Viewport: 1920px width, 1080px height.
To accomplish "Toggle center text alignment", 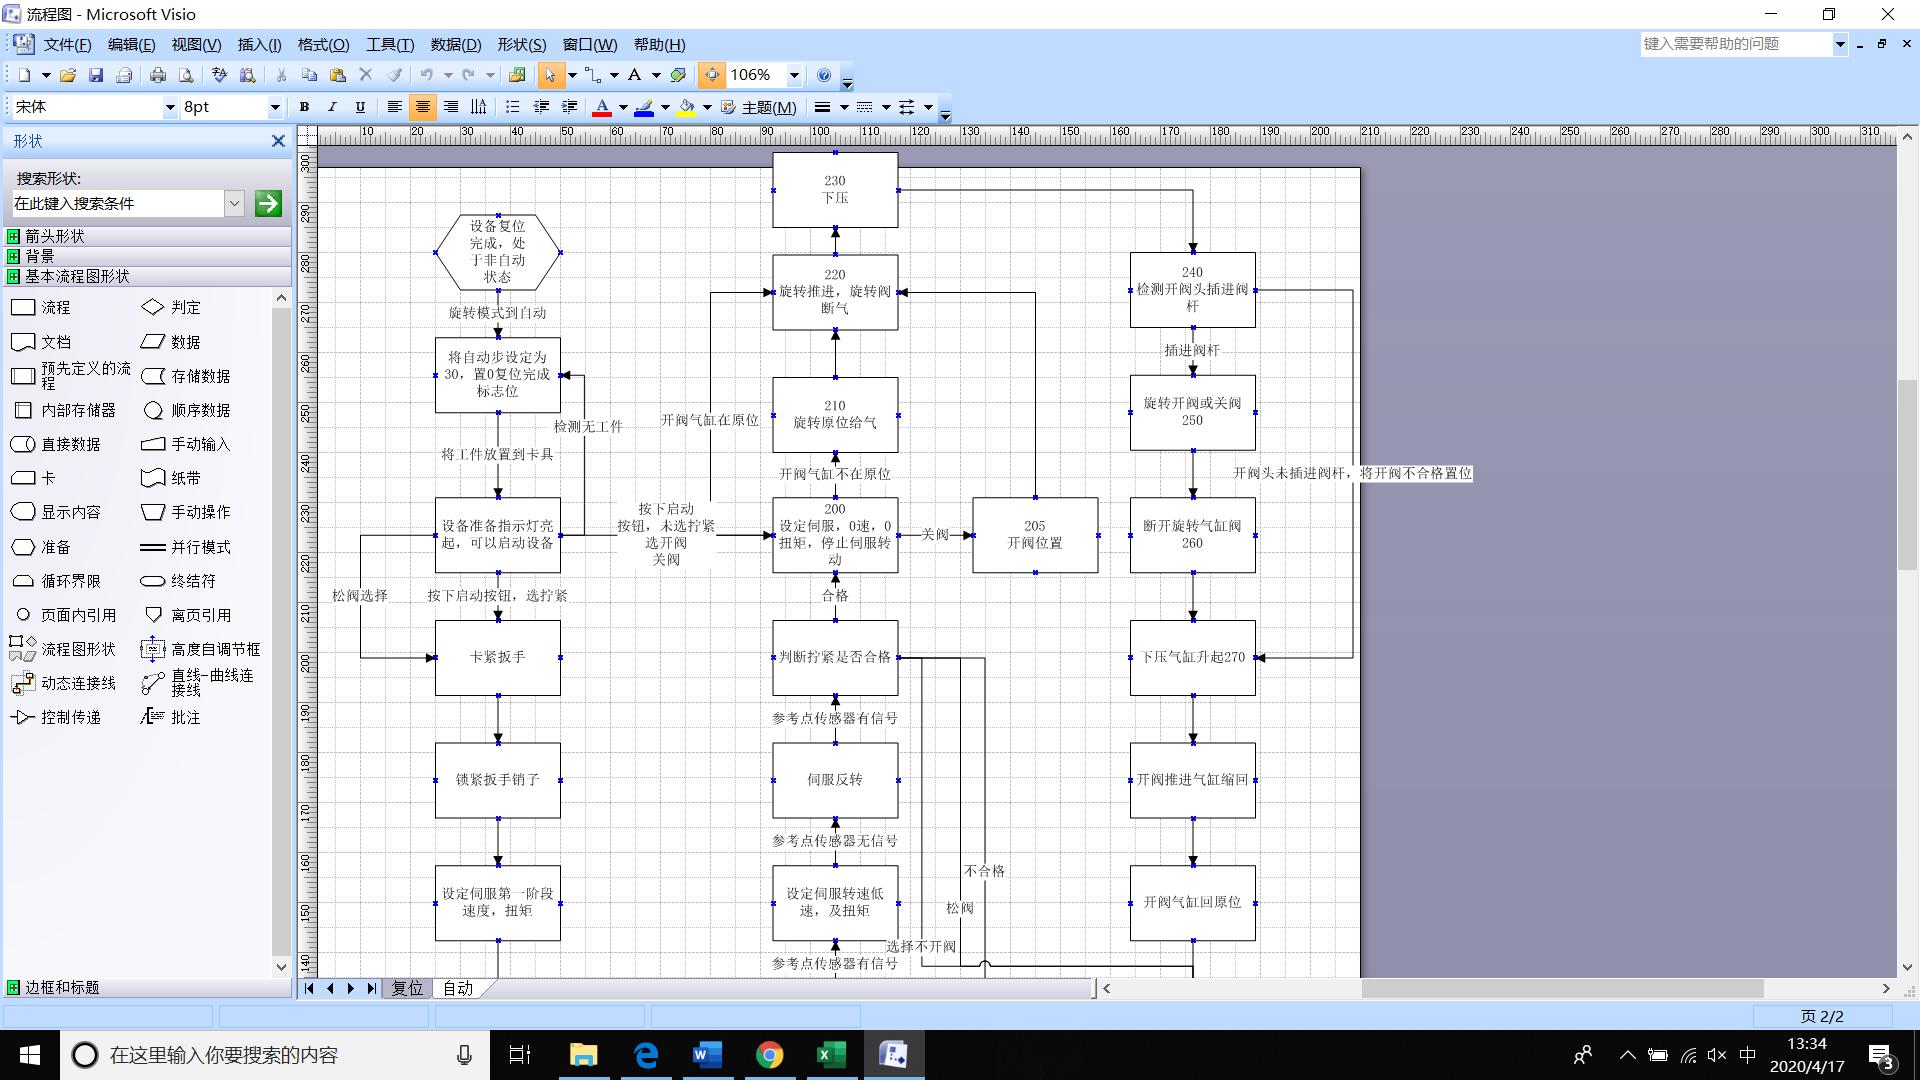I will (423, 107).
